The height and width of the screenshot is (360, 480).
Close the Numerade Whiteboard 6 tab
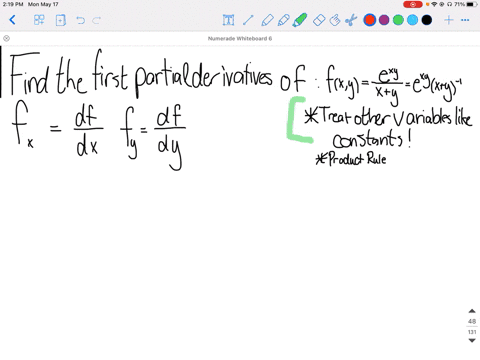click(6, 38)
